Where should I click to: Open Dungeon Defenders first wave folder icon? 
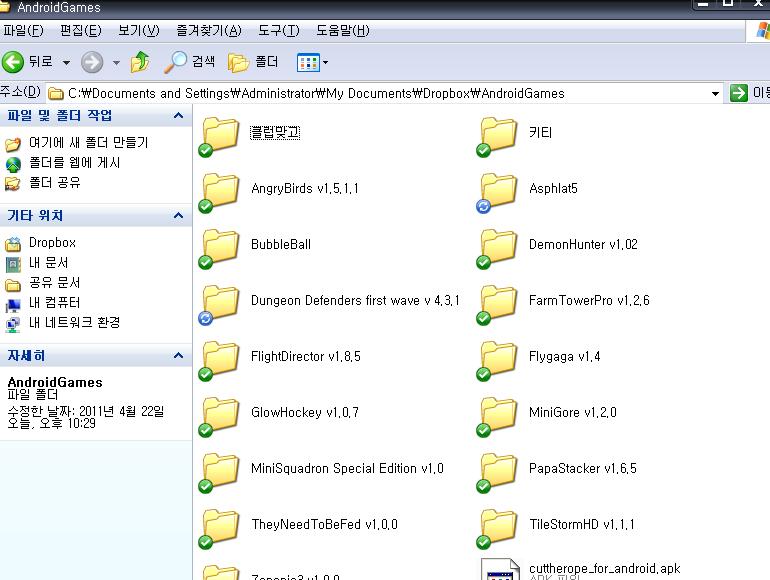point(220,304)
